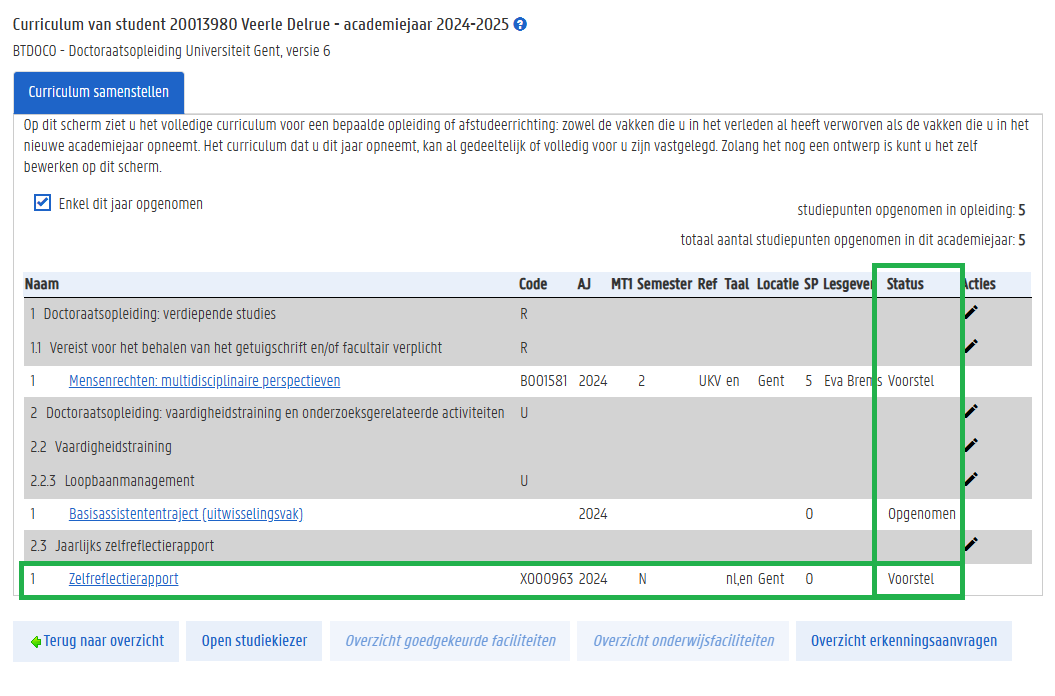Click 'Overzicht onderwijsfaciliteiten' button
Viewport: 1055px width, 696px height.
[683, 641]
